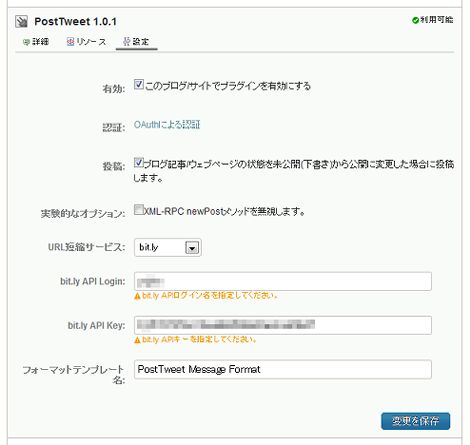Click the bit.ly dropdown arrow button
The height and width of the screenshot is (445, 470).
coord(192,248)
